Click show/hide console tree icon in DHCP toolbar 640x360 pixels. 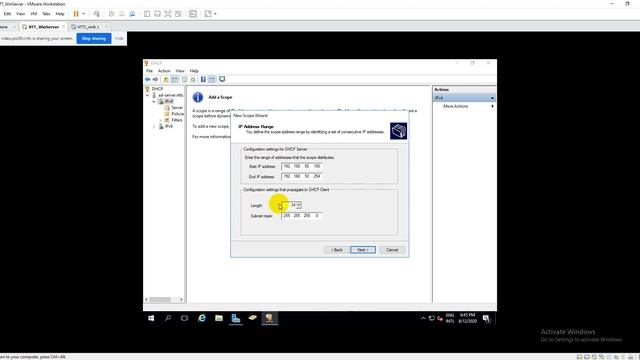(175, 79)
